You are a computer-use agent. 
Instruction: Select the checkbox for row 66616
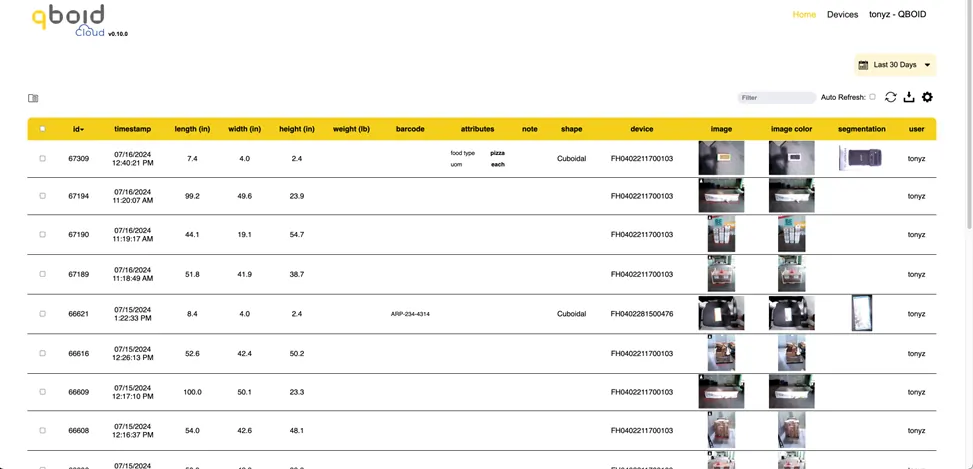point(42,353)
